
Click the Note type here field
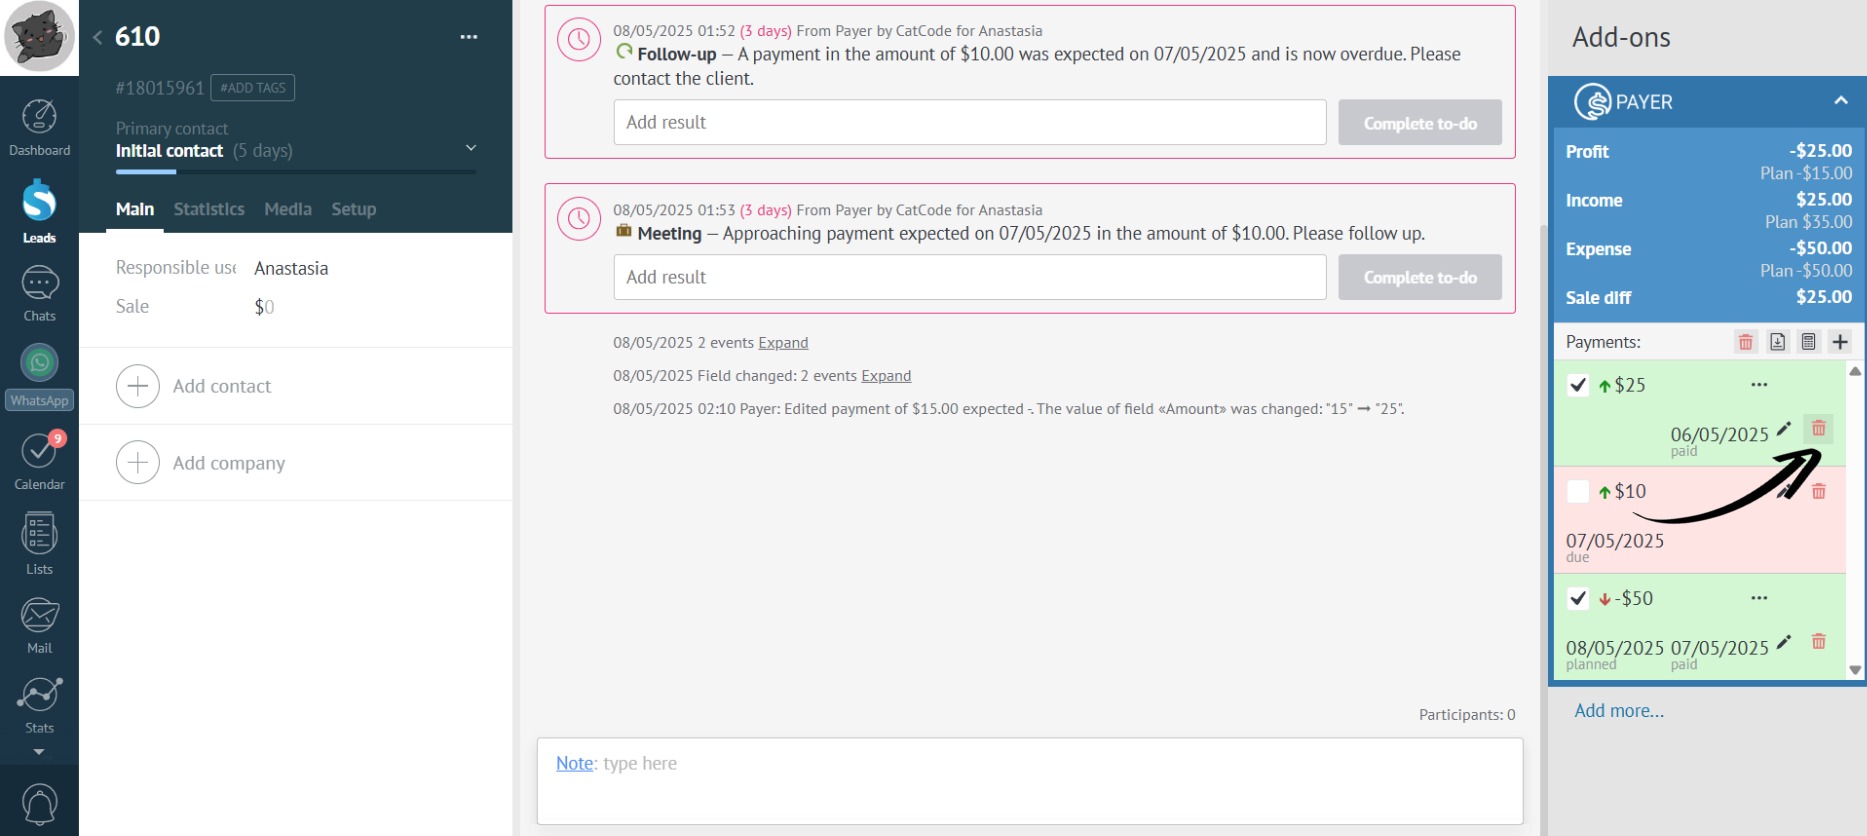click(x=1029, y=780)
